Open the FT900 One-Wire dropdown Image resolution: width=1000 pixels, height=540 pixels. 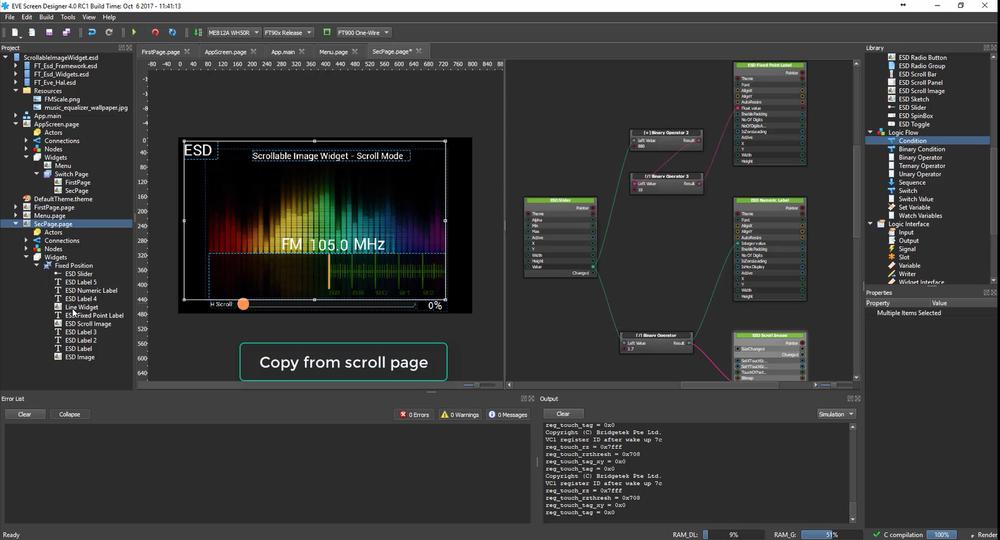tap(364, 33)
